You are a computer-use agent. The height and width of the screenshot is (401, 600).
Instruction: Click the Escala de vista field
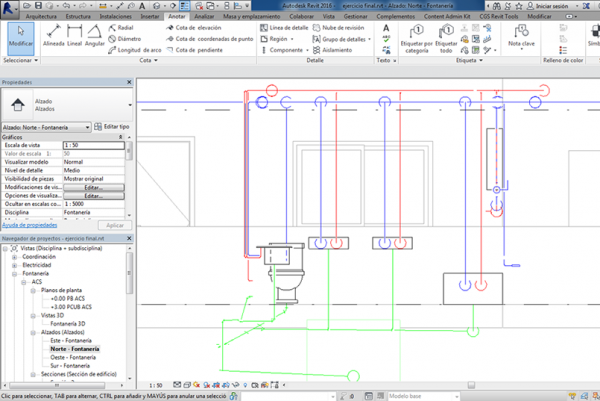tap(93, 145)
